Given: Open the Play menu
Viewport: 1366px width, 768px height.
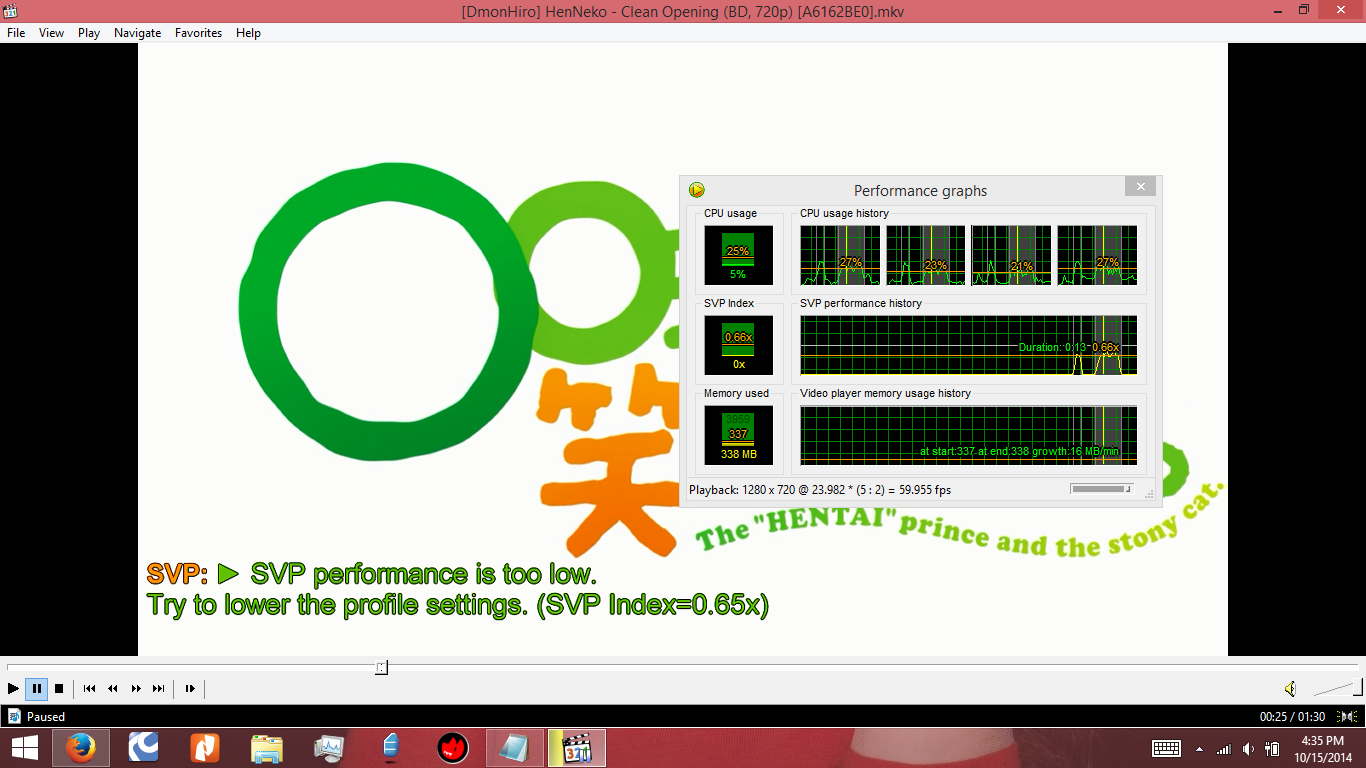Looking at the screenshot, I should pyautogui.click(x=89, y=33).
